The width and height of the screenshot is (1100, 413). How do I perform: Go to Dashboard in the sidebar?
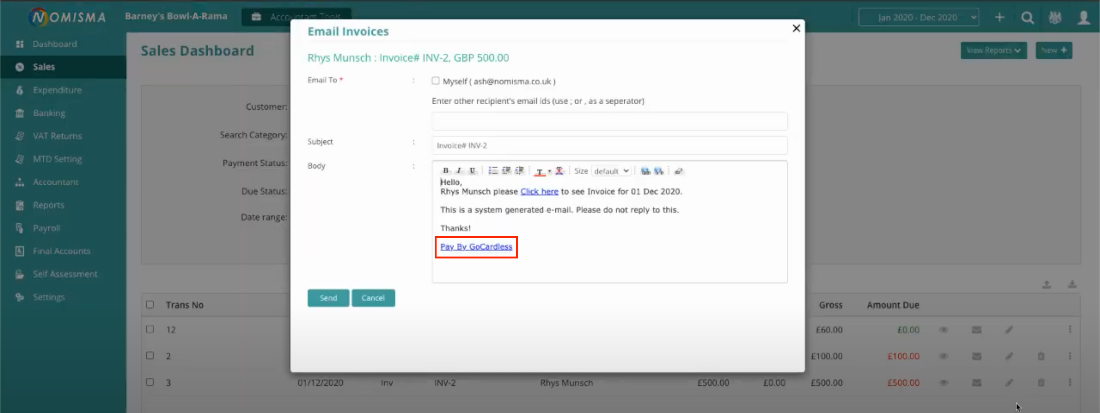click(63, 44)
